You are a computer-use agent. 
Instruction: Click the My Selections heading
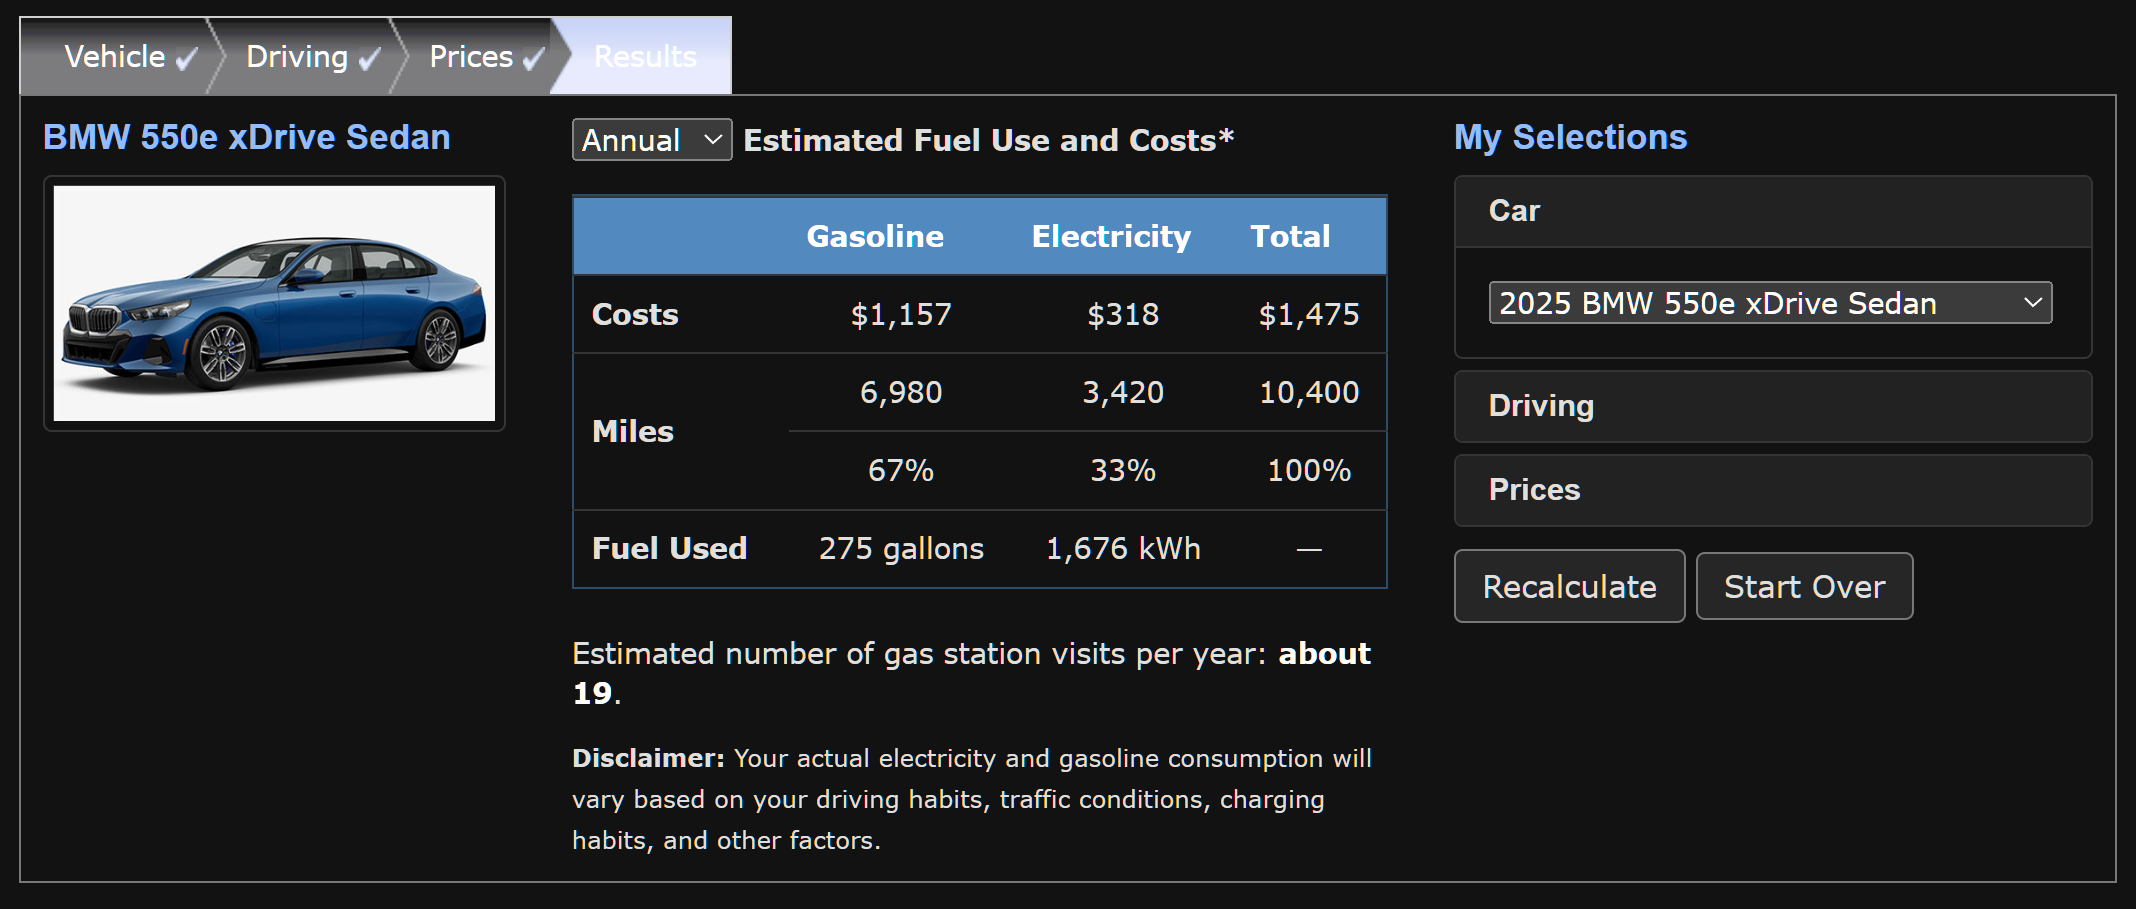point(1570,137)
